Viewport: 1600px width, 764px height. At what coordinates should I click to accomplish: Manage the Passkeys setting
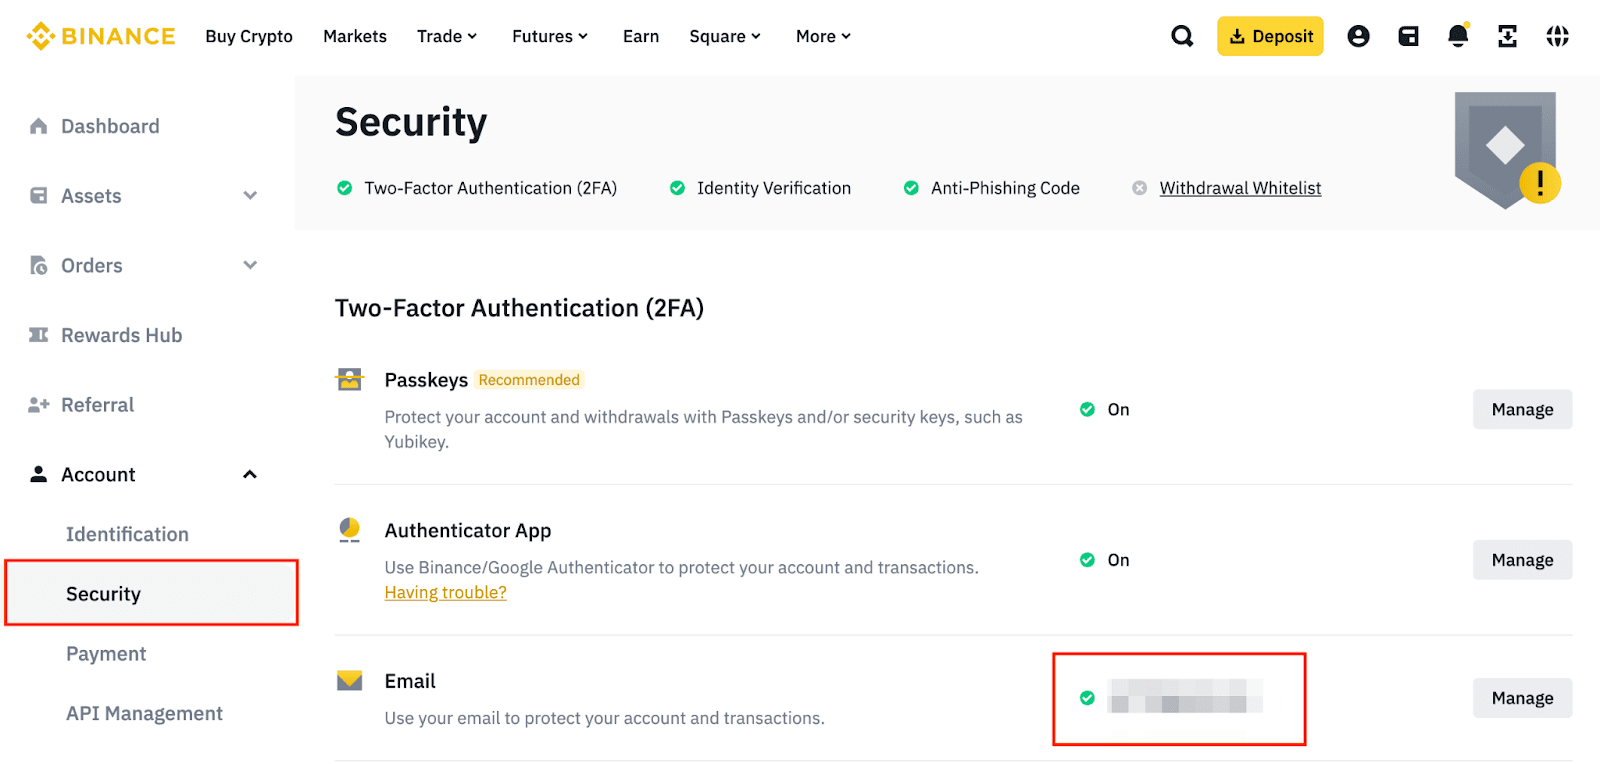pos(1522,409)
